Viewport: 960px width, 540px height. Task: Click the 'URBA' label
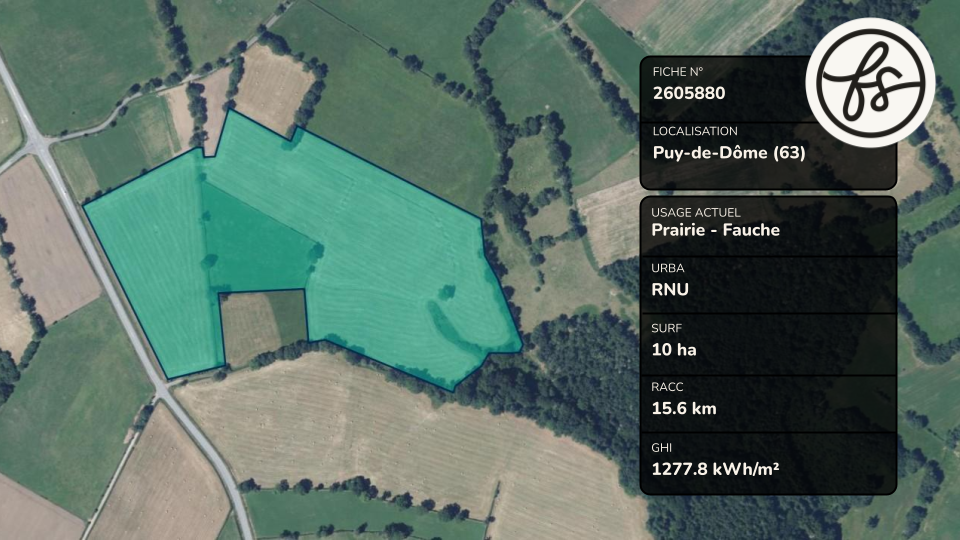(x=667, y=268)
